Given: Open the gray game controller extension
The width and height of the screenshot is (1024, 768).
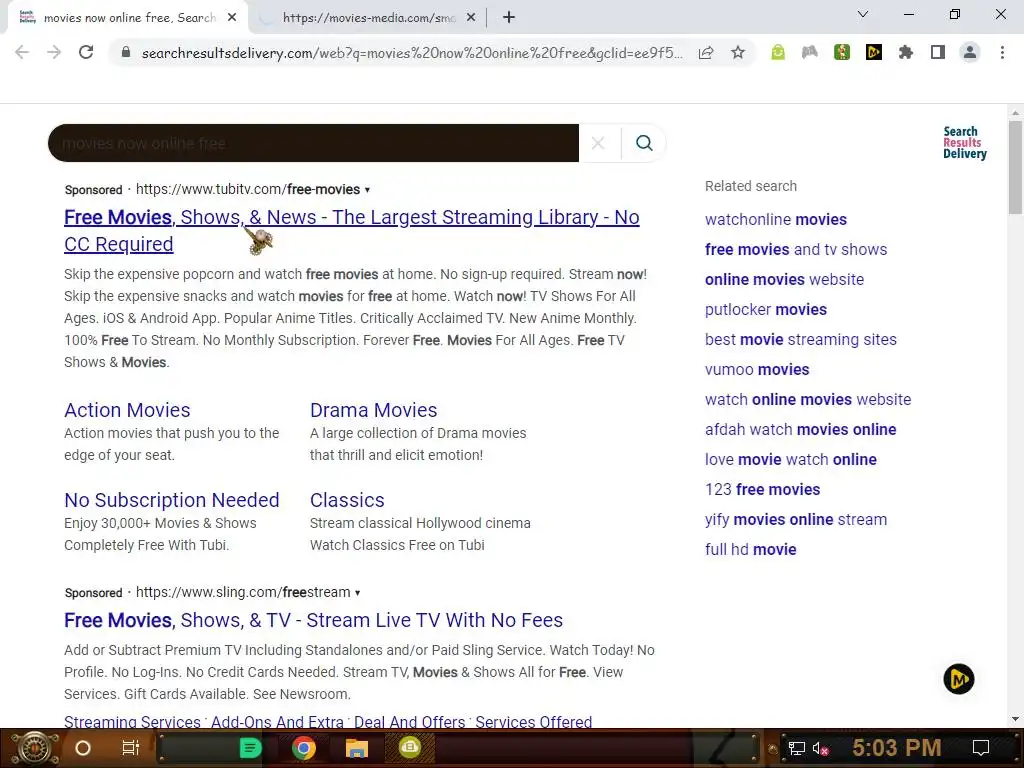Looking at the screenshot, I should [810, 52].
